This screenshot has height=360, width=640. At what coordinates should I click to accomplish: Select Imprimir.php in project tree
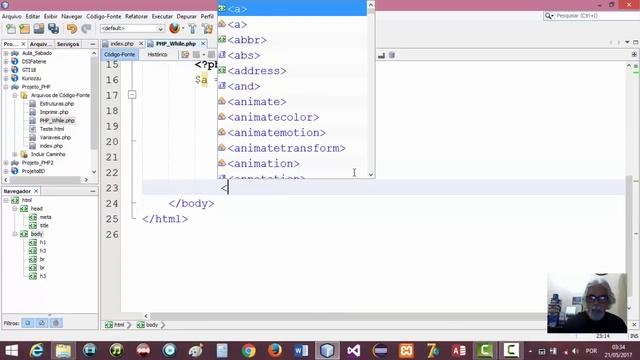click(x=54, y=112)
